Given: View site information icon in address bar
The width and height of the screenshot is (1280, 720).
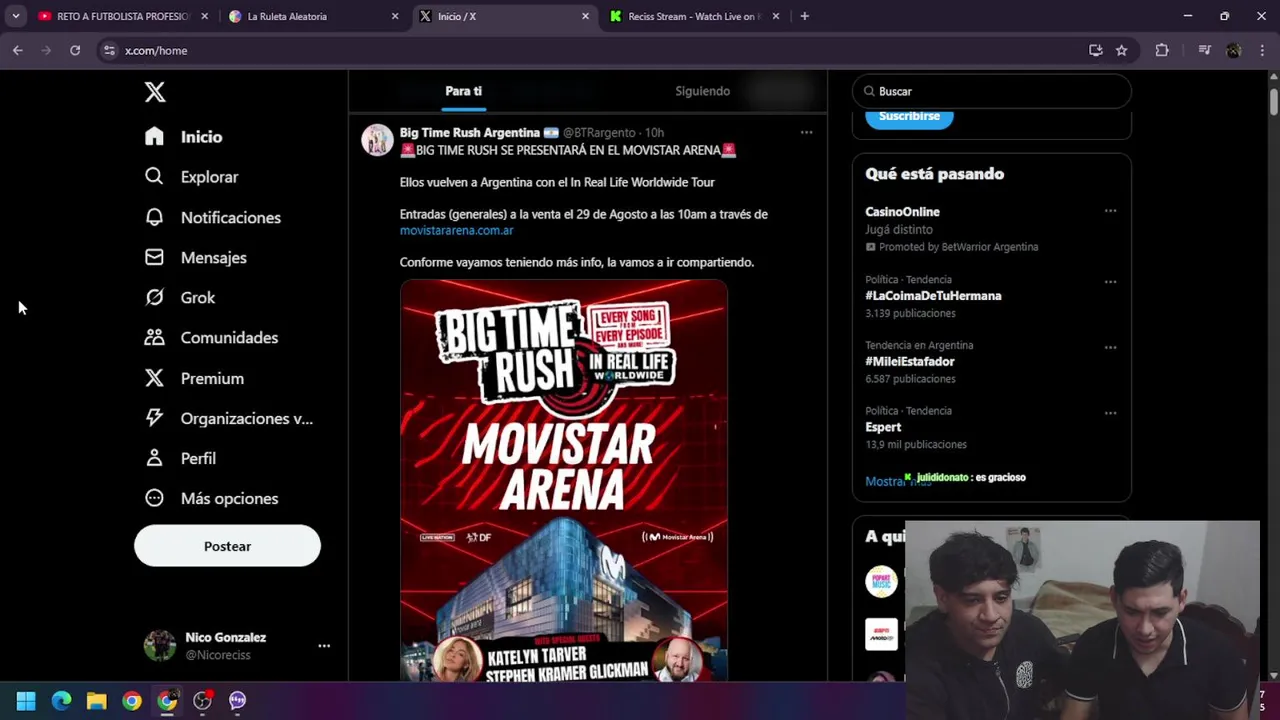Looking at the screenshot, I should pyautogui.click(x=109, y=50).
